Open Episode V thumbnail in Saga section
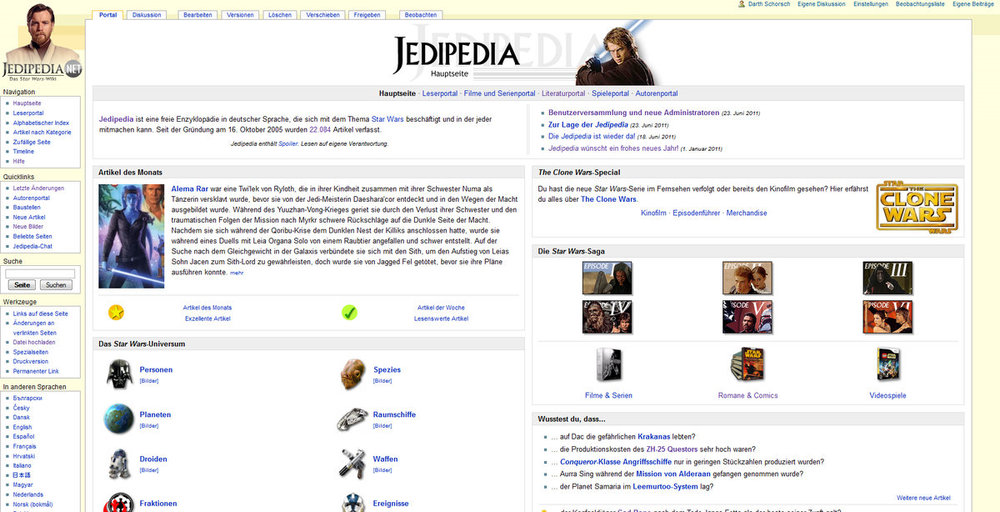This screenshot has width=1000, height=512. (x=747, y=317)
